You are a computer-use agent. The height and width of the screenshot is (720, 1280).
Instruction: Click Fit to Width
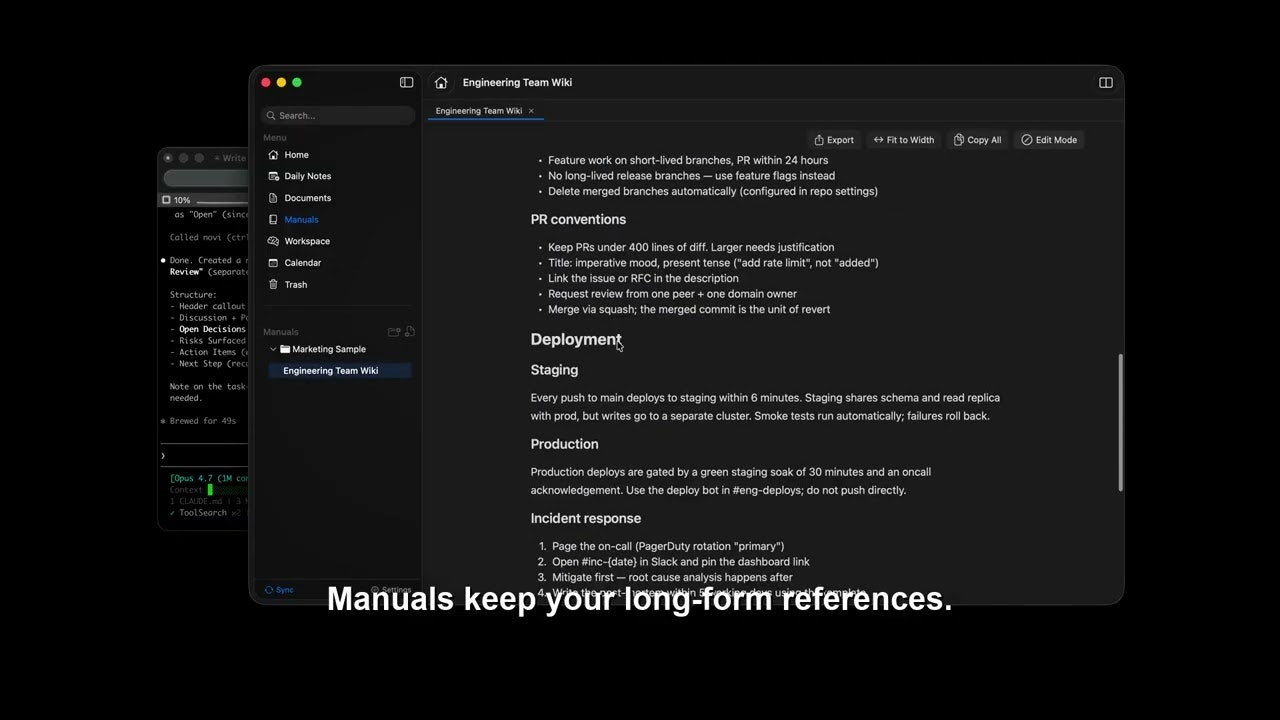coord(904,140)
